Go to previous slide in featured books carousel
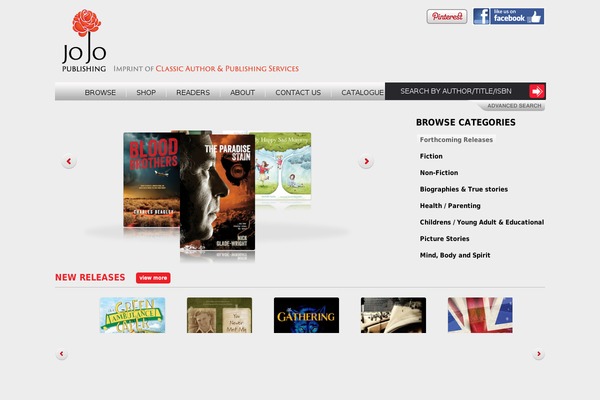600x400 pixels. 69,161
